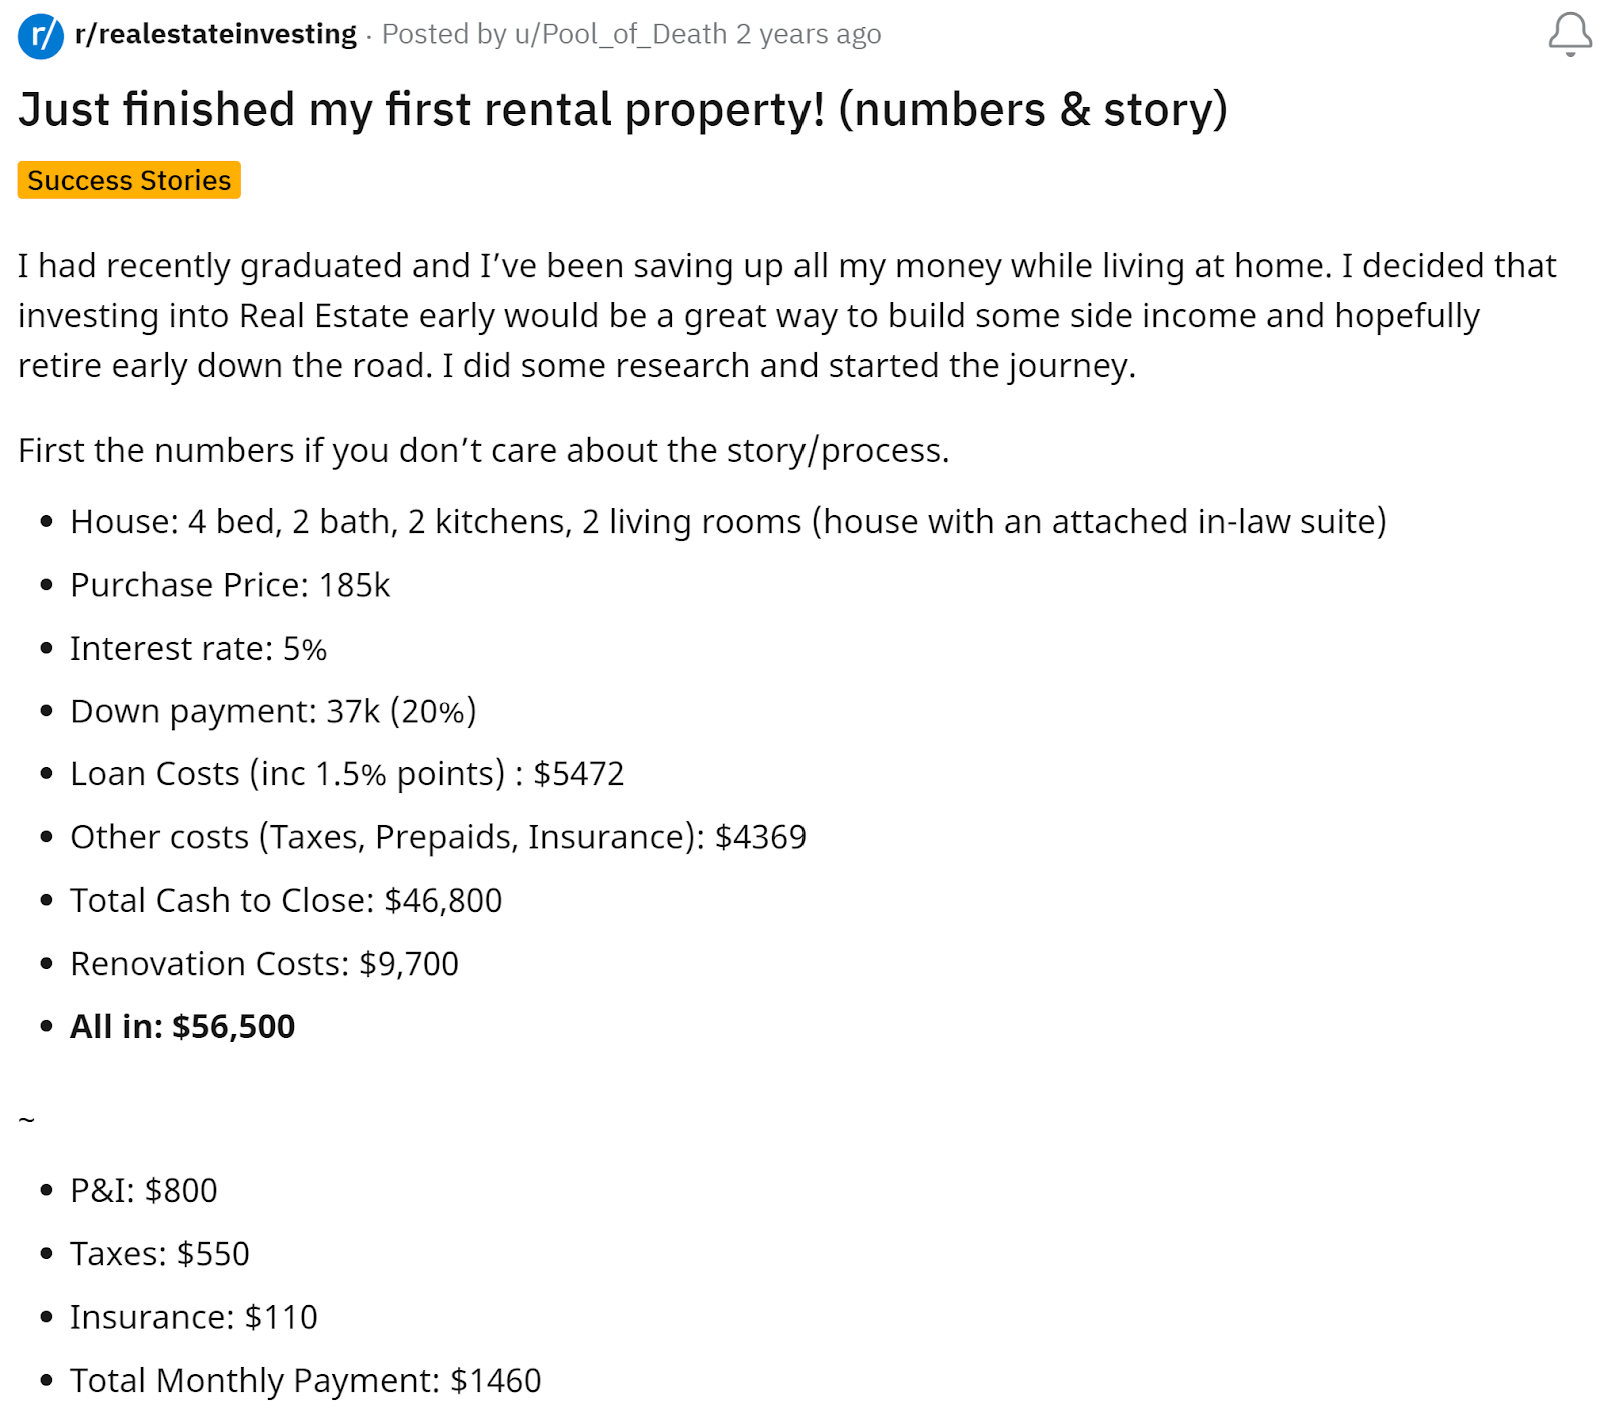
Task: Click the 2 years ago timestamp
Action: (x=810, y=33)
